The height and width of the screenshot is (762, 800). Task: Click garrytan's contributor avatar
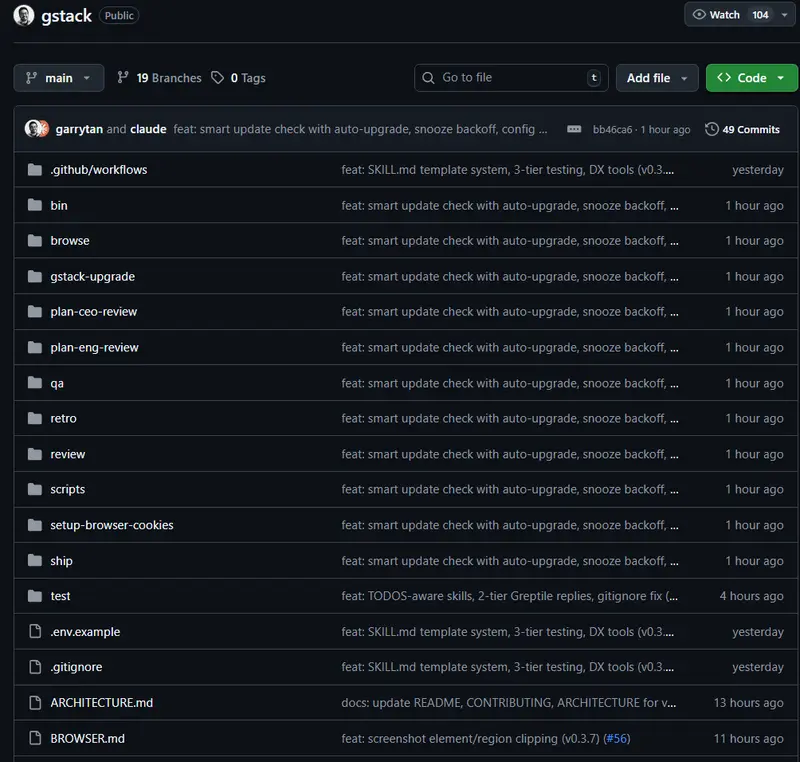pyautogui.click(x=31, y=128)
